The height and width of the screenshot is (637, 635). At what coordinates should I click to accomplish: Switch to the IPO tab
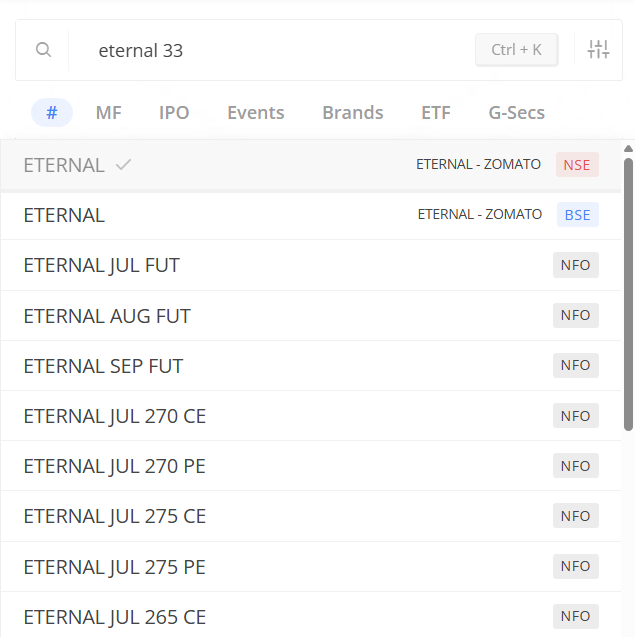pos(174,113)
